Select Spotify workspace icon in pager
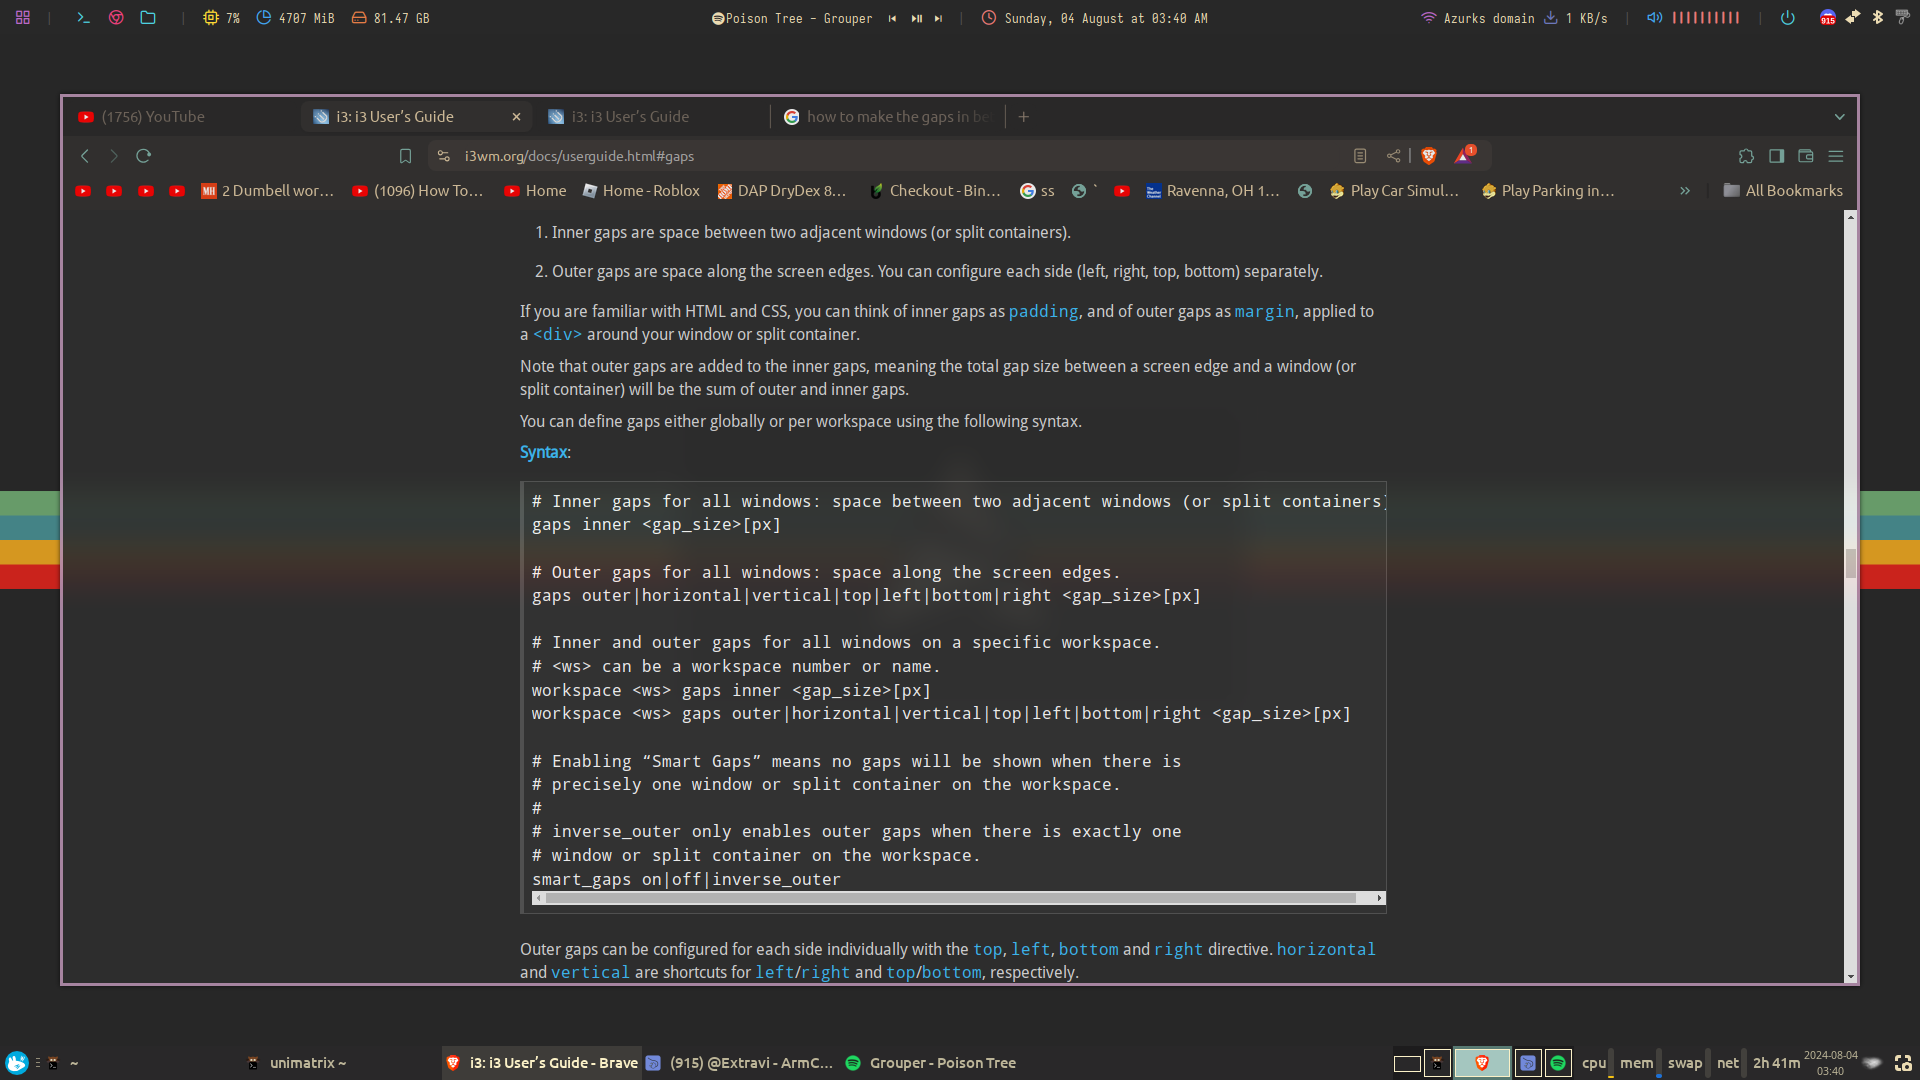 [x=1557, y=1063]
